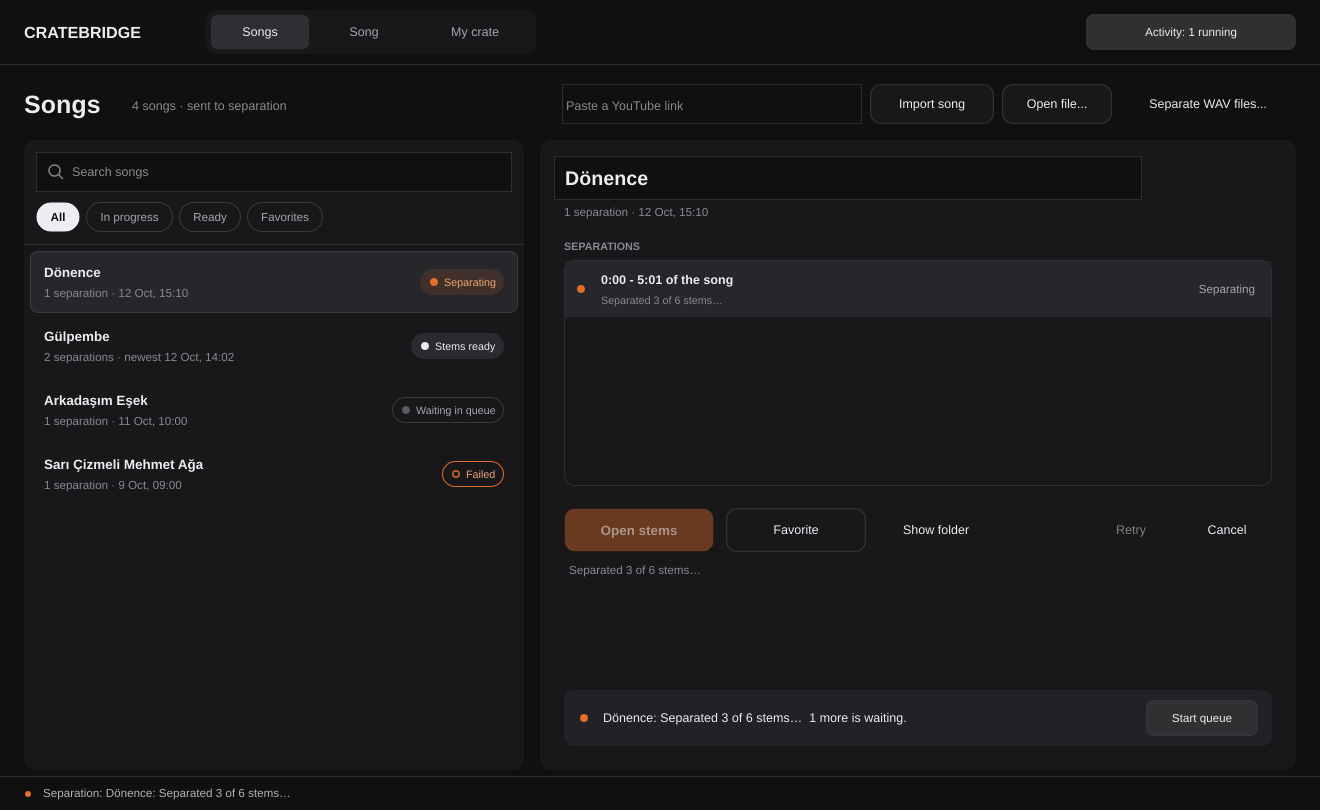Click the SEPARATIONS section heading
1320x810 pixels.
point(602,246)
